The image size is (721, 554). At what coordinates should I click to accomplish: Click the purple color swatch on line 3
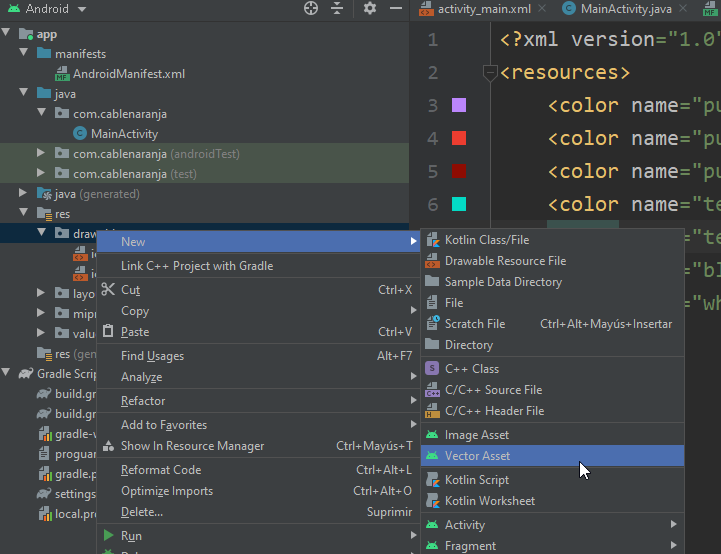pos(459,105)
